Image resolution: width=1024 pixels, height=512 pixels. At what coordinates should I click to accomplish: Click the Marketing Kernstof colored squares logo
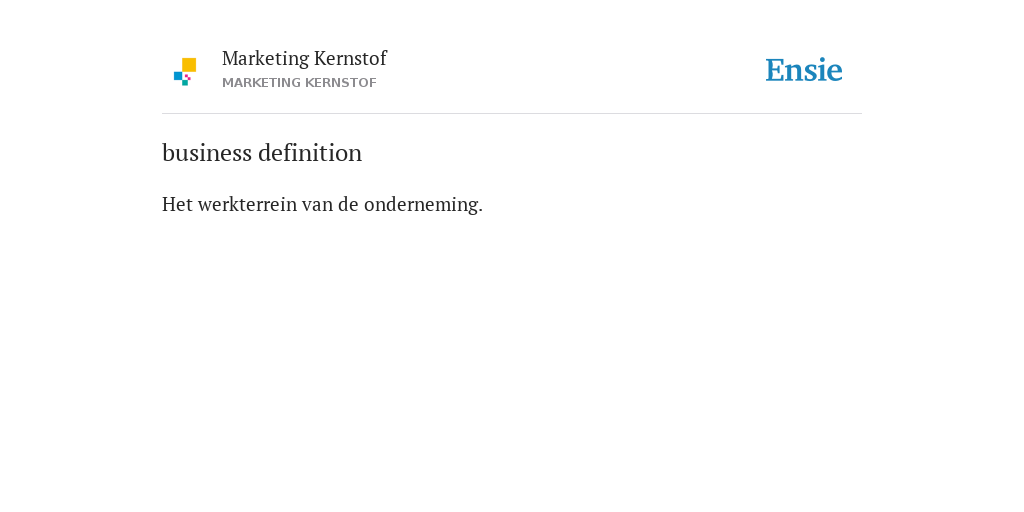click(x=185, y=72)
